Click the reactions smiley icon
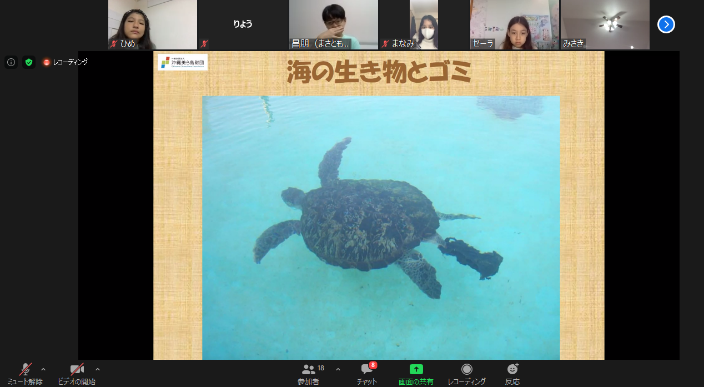The width and height of the screenshot is (704, 387). 512,374
